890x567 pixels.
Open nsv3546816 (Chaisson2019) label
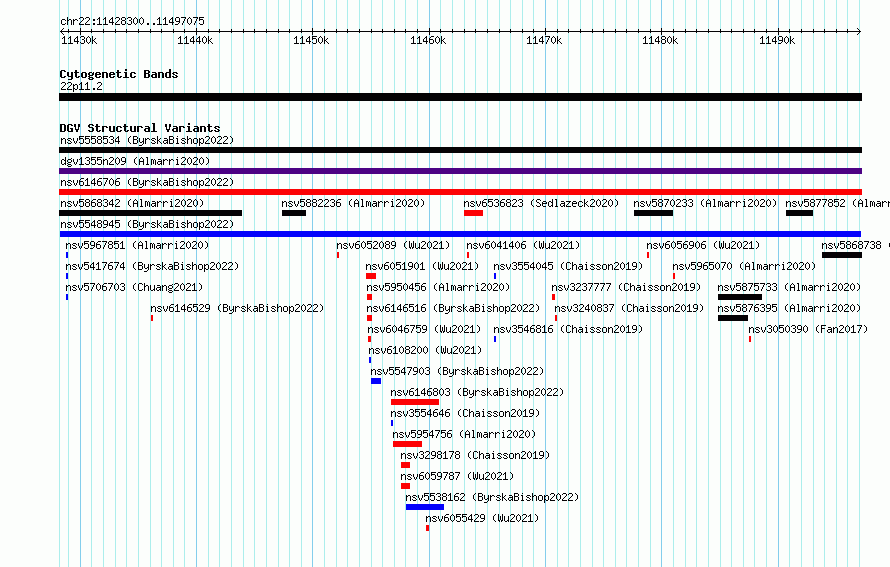(568, 329)
